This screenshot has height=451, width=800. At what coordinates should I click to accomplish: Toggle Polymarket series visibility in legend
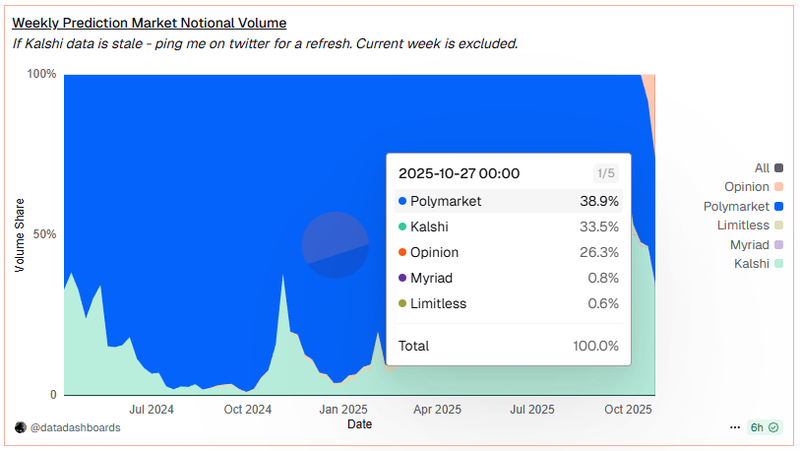tap(736, 206)
